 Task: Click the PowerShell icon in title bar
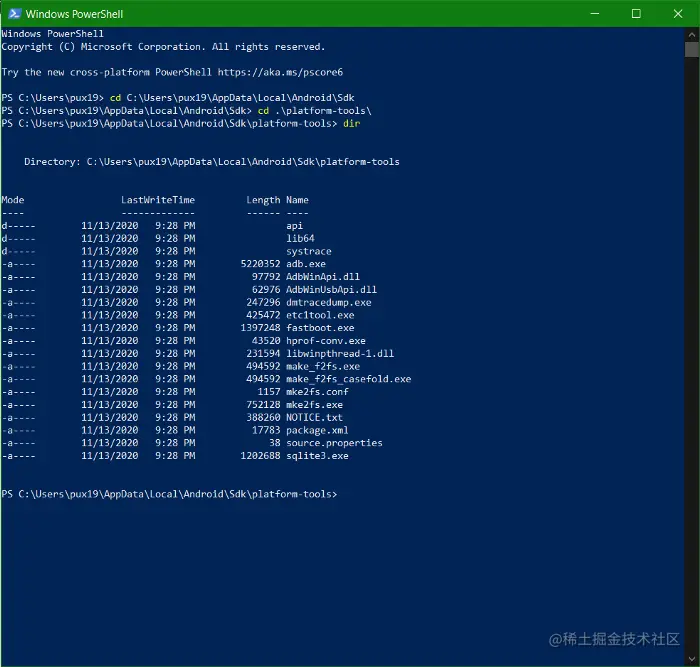click(x=14, y=14)
